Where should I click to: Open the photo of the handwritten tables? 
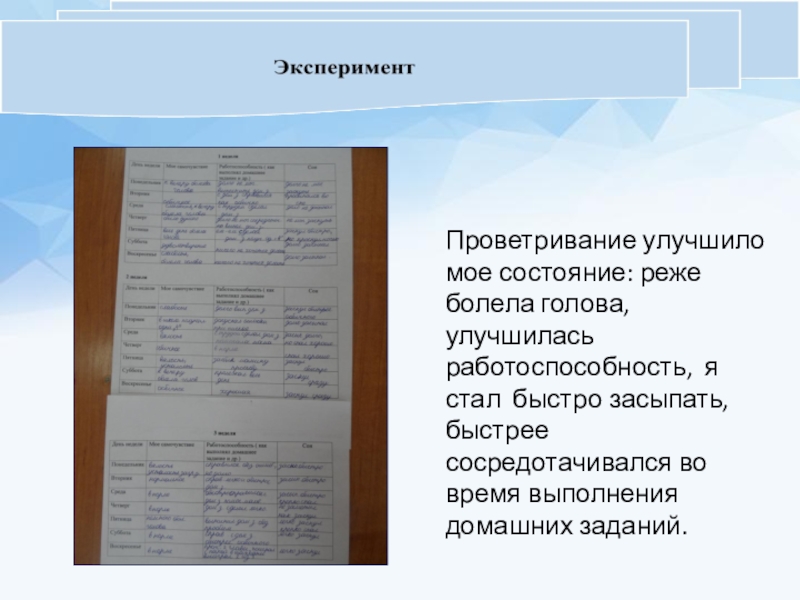click(231, 356)
